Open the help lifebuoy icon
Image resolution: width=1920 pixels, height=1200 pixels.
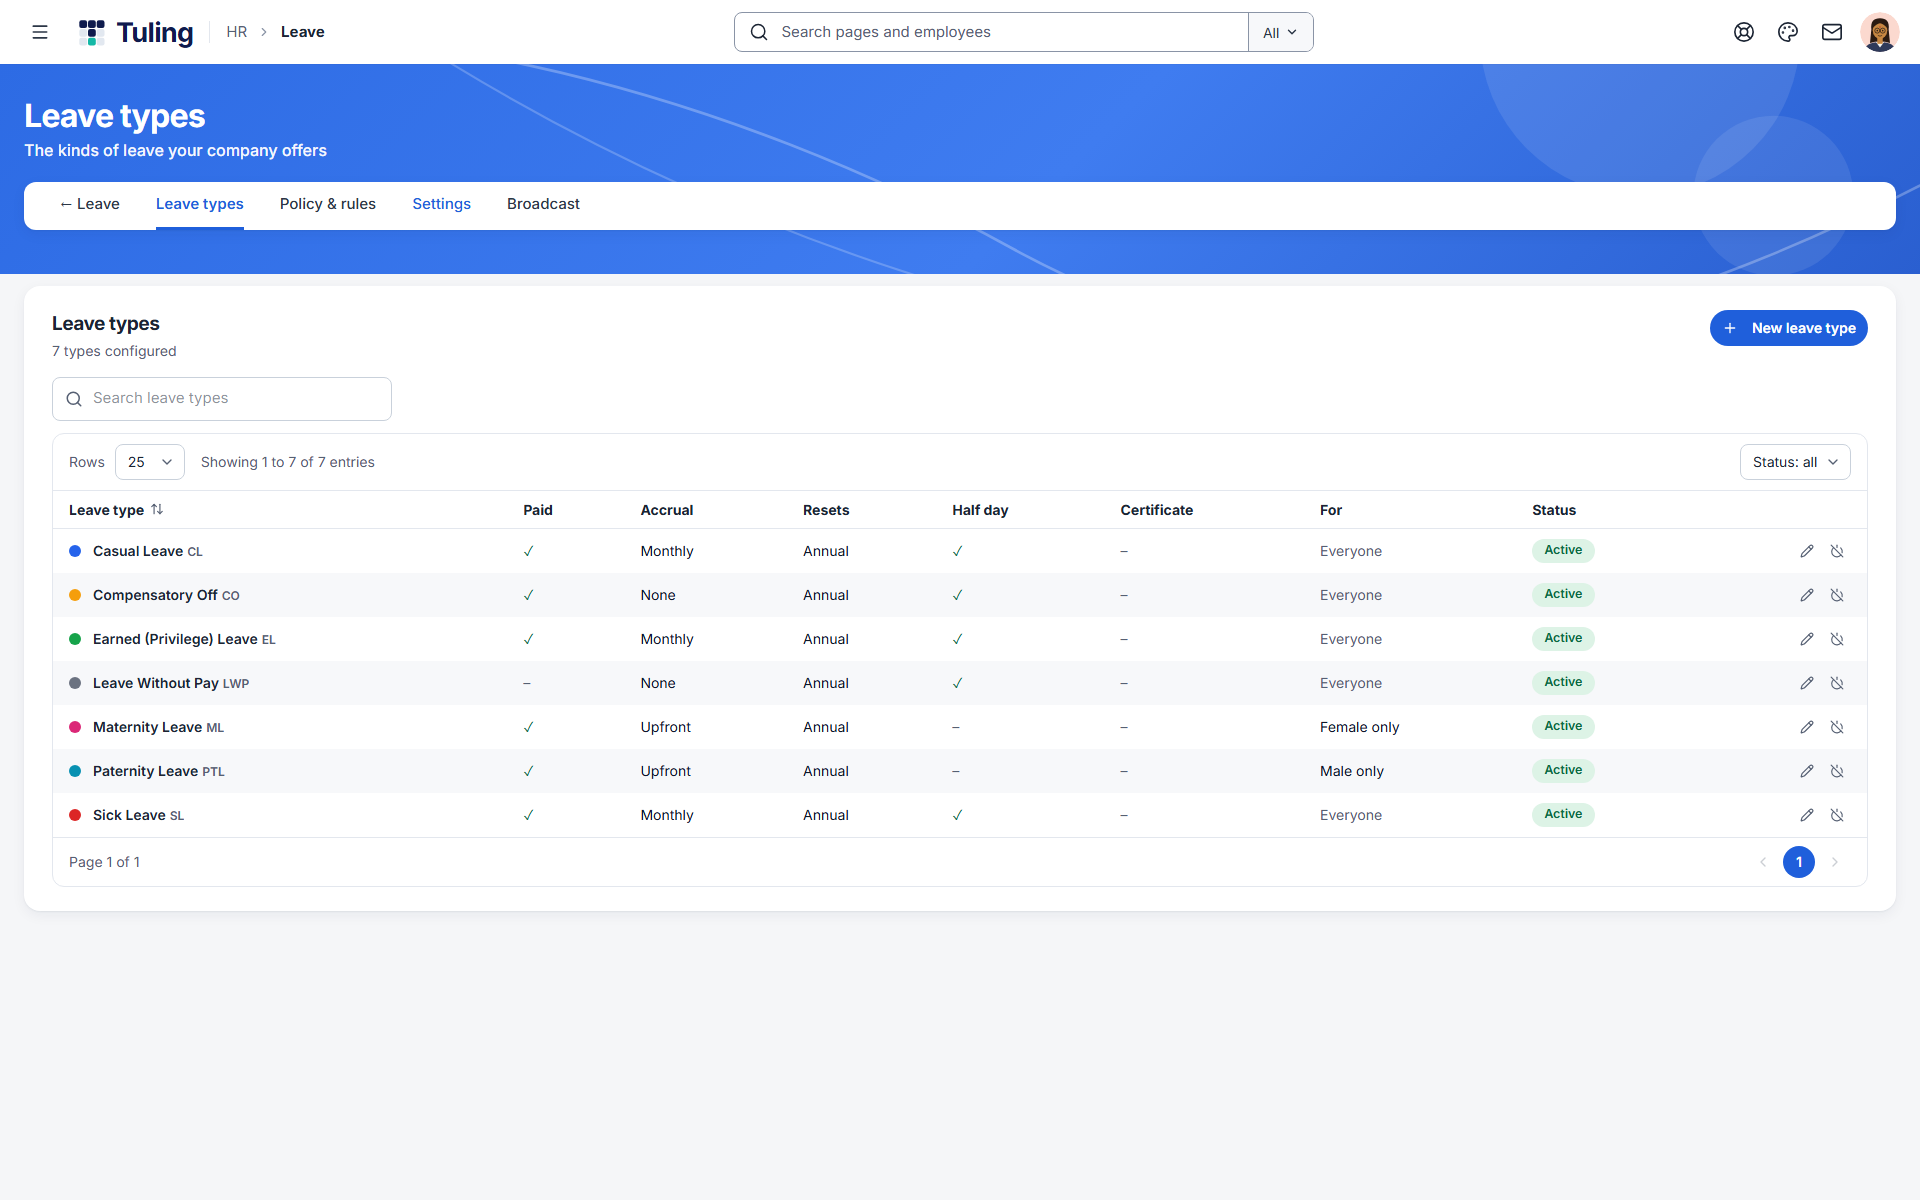point(1744,32)
